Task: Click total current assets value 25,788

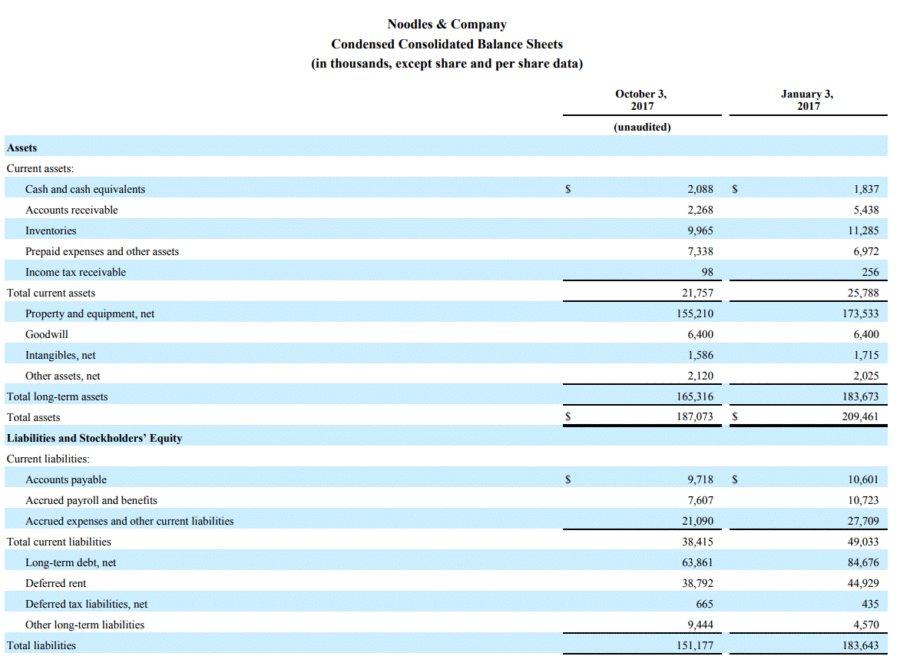Action: point(863,293)
